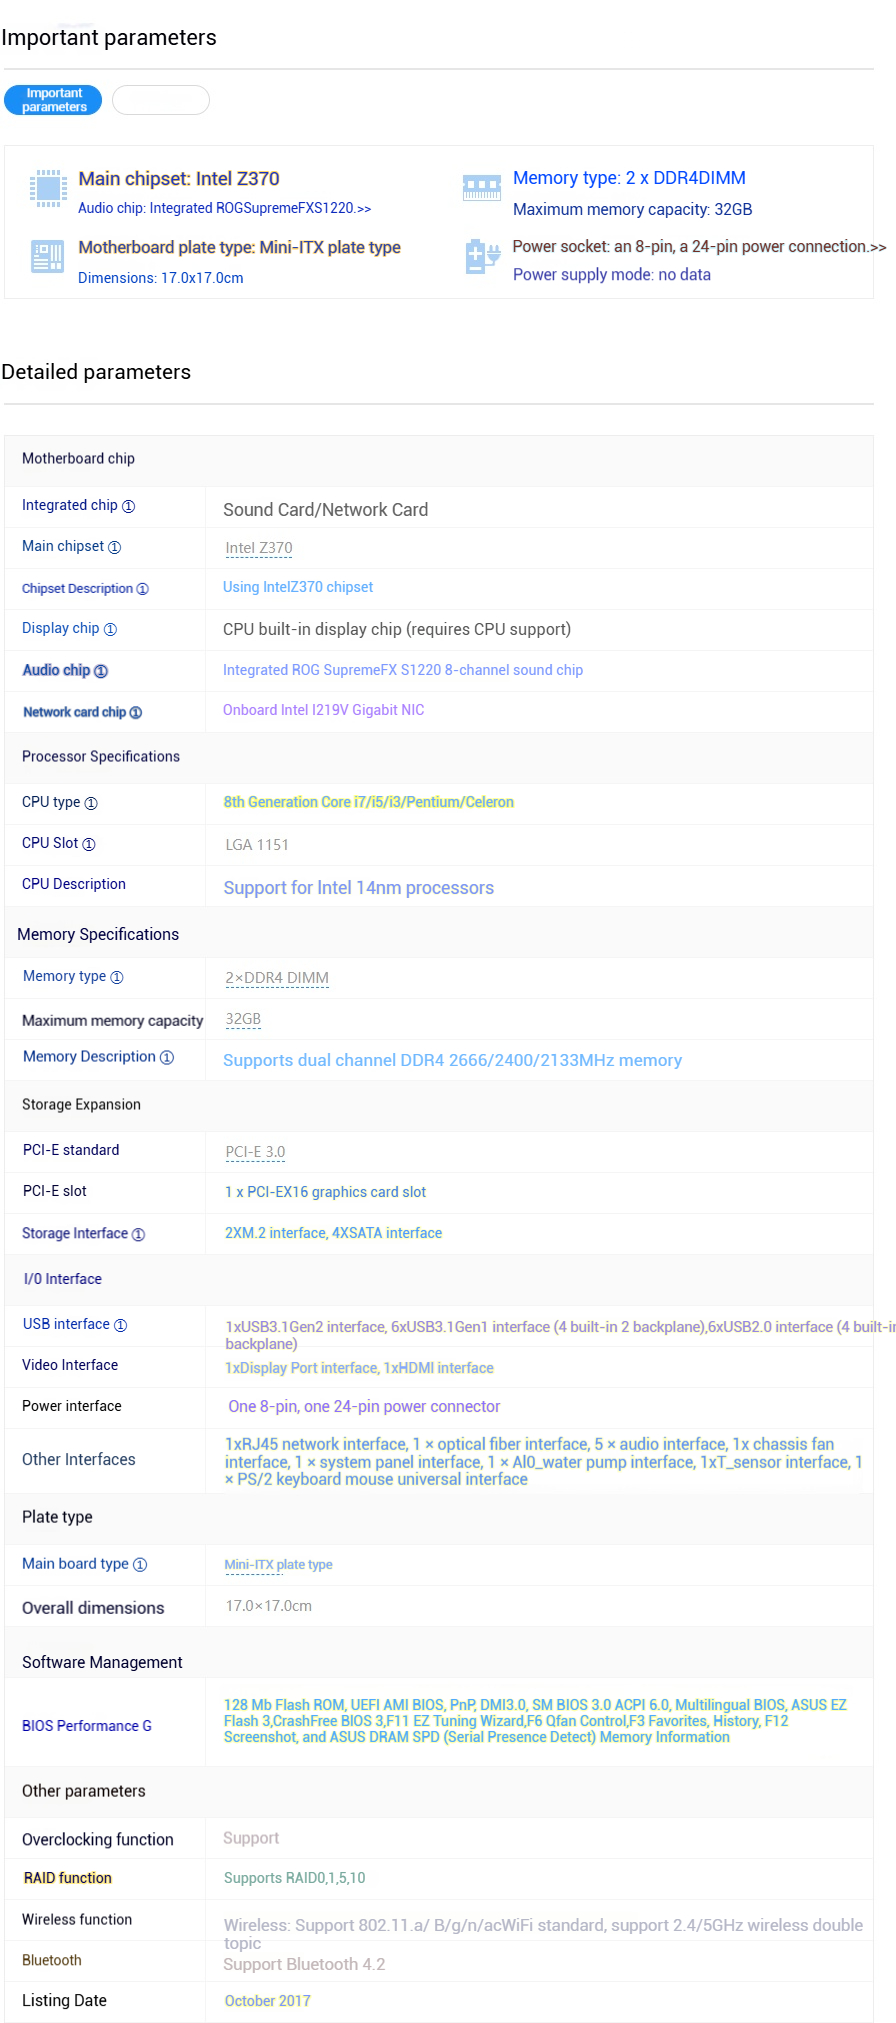The image size is (896, 2023).
Task: Click the 8th Generation Core i7/i5/i3/Pentium/Celeron link
Action: coord(369,802)
